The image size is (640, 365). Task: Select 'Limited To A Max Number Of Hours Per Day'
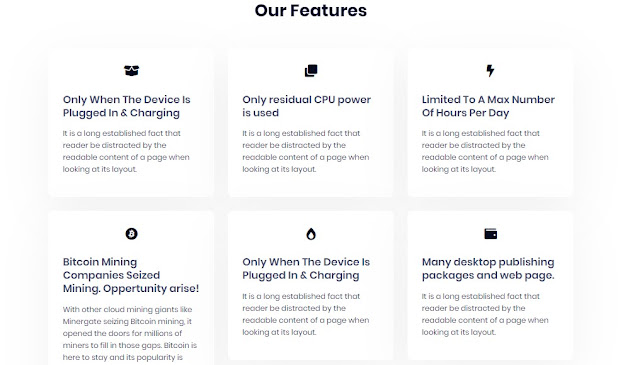[x=488, y=106]
